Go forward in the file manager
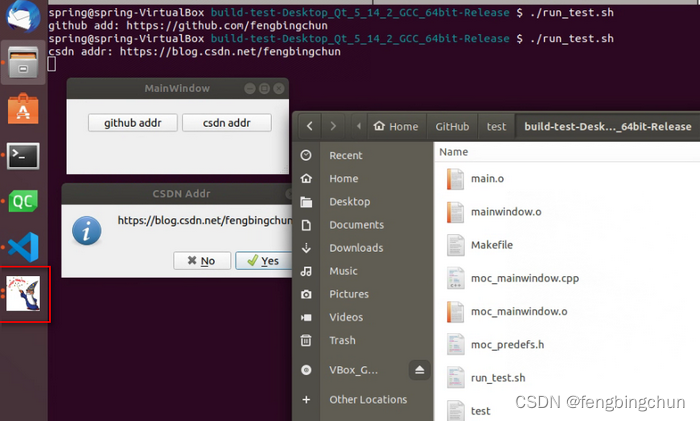700x421 pixels. [x=333, y=126]
